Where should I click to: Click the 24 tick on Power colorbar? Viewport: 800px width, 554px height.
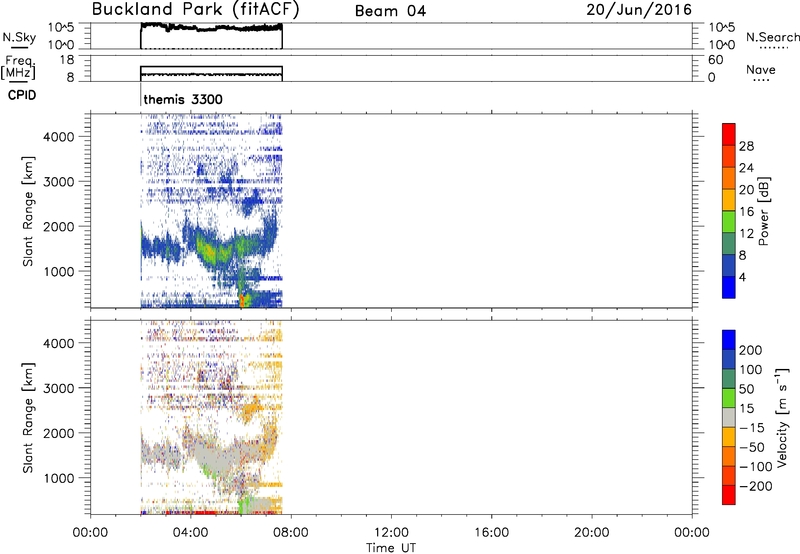pos(746,168)
